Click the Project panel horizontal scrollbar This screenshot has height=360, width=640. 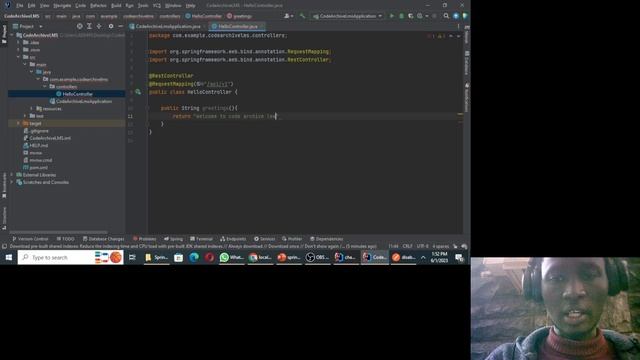58,232
